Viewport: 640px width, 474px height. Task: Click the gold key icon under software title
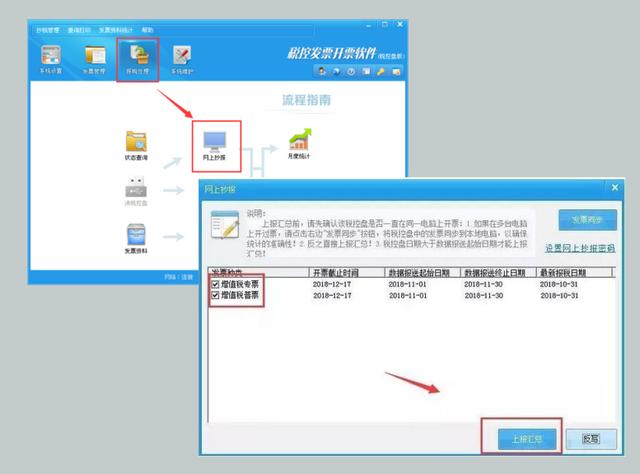click(x=380, y=71)
